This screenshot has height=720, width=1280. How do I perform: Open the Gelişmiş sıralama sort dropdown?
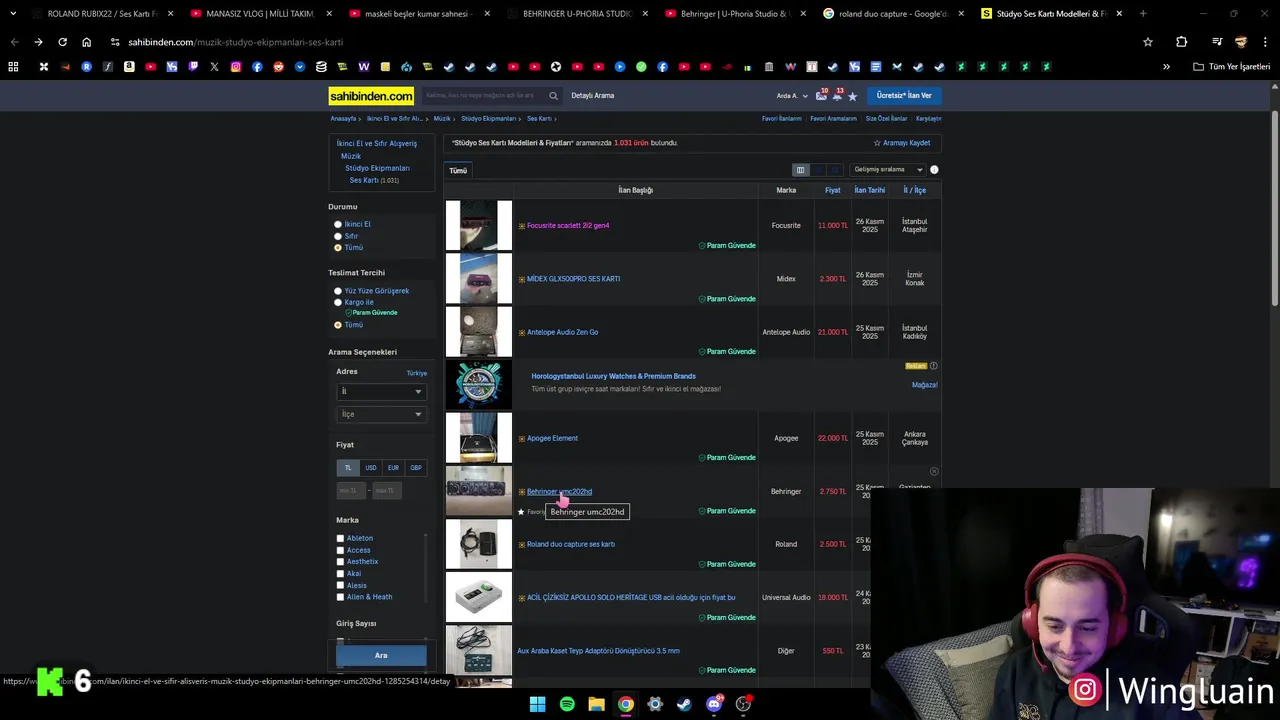888,170
